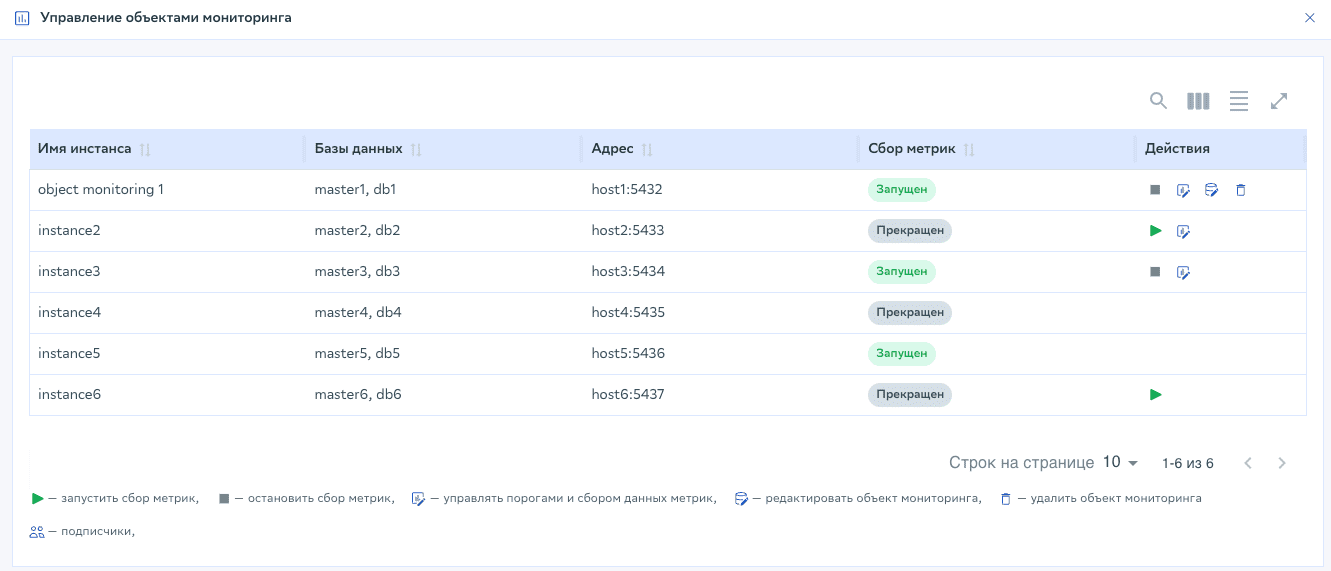
Task: Click the legend подписчики people icon
Action: click(37, 532)
